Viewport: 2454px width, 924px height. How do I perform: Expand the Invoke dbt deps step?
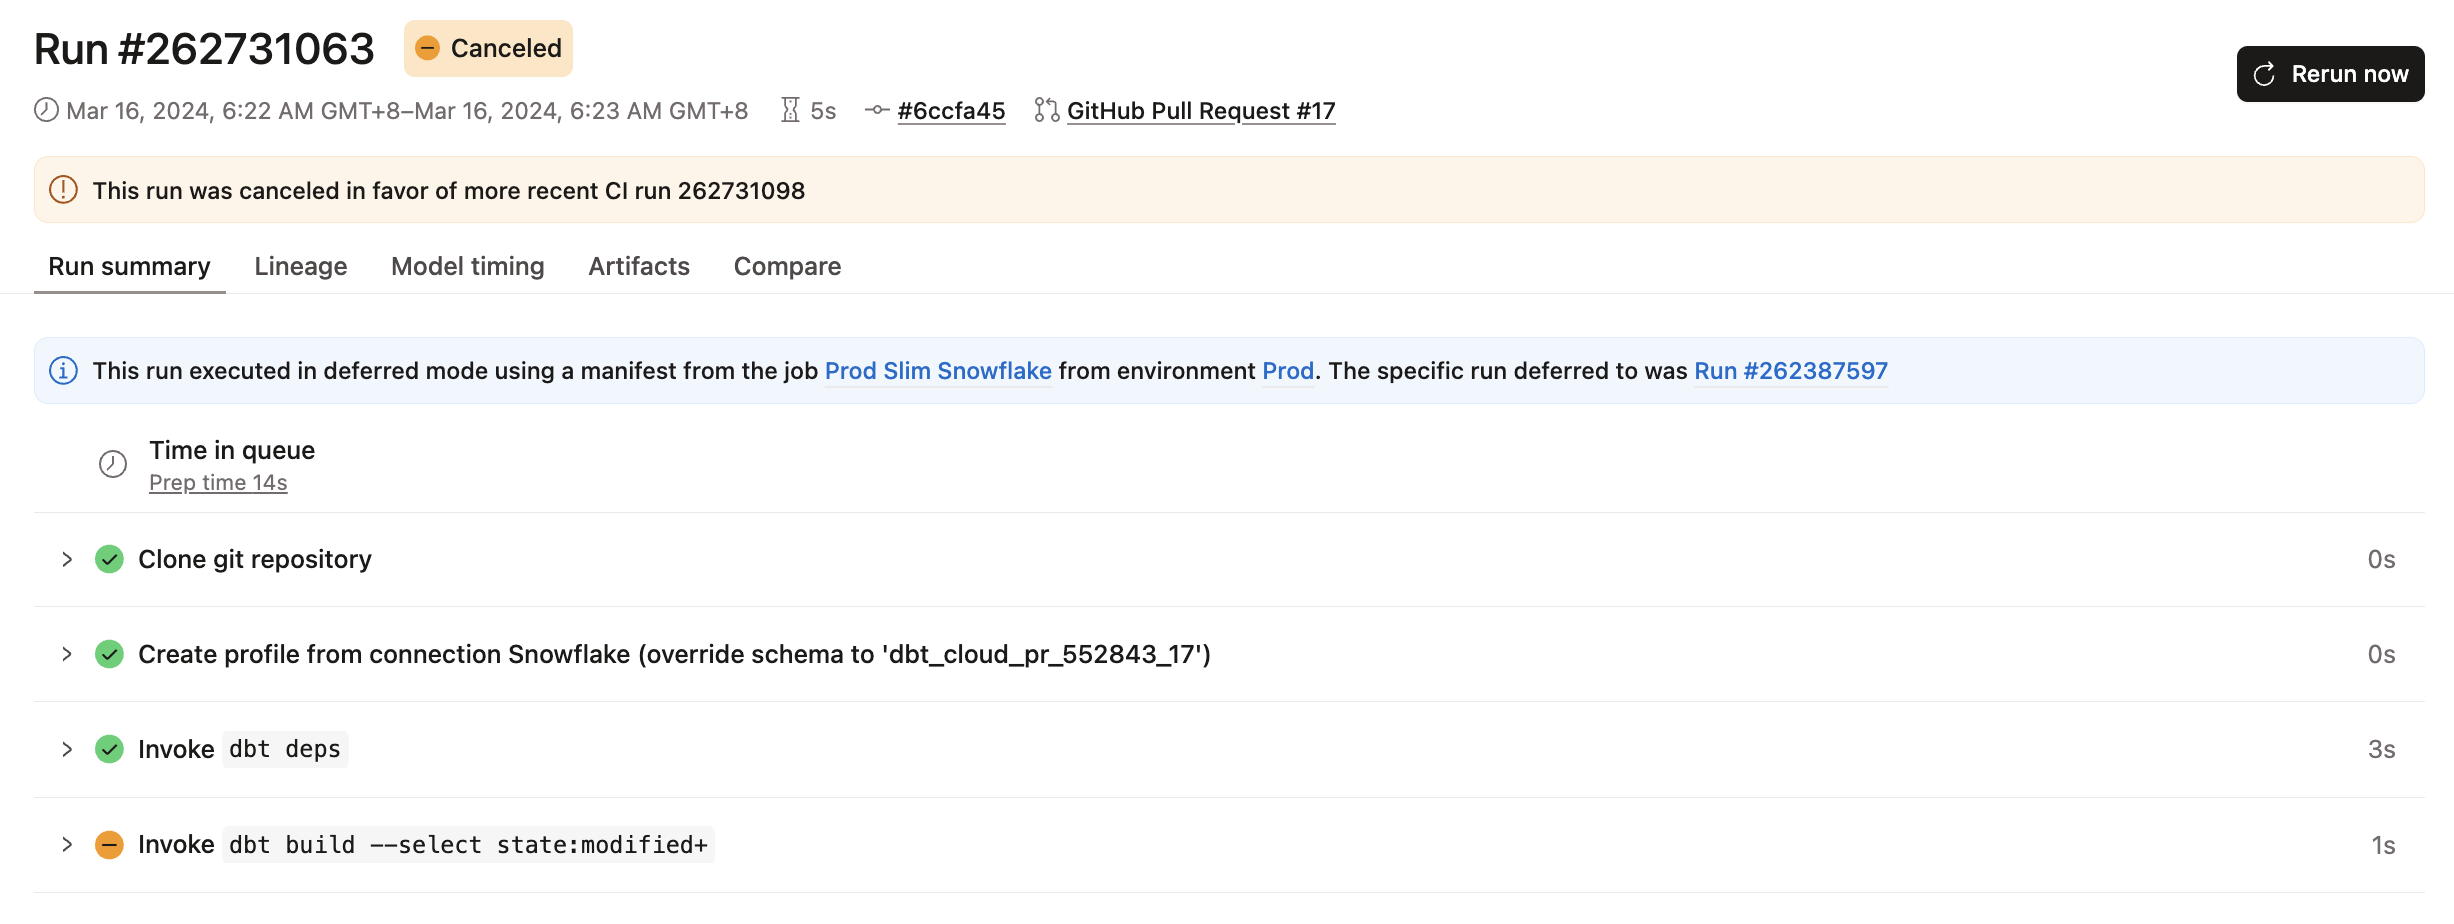coord(67,748)
